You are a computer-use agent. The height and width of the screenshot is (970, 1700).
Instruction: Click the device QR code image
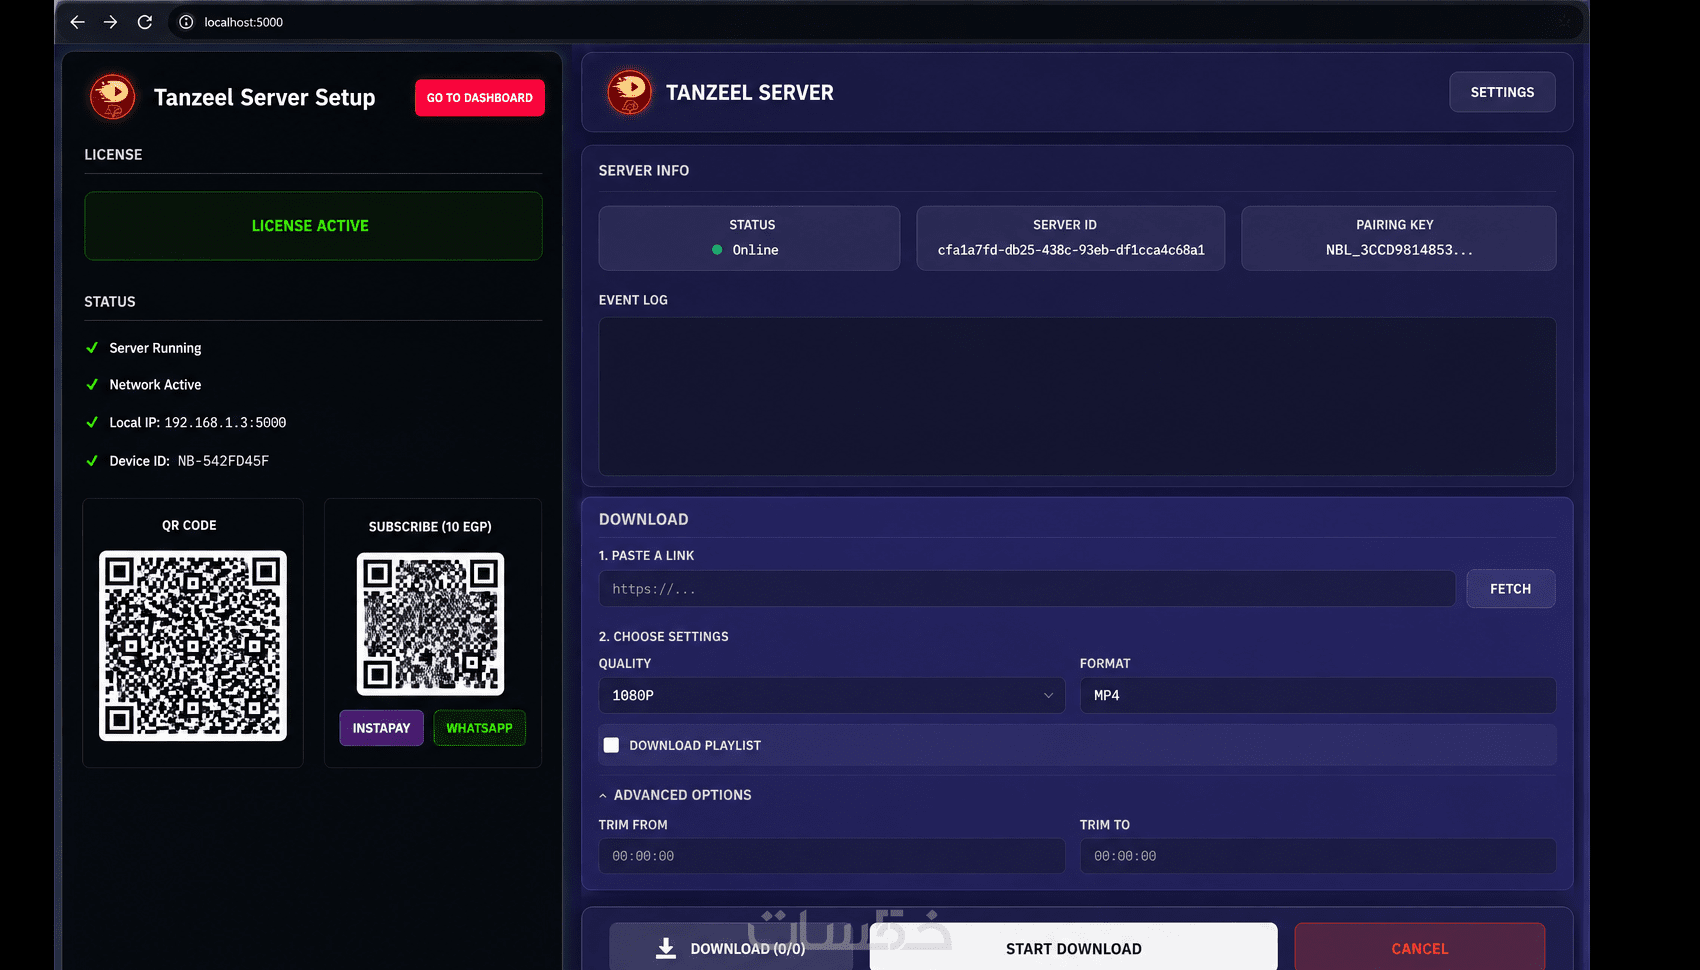click(193, 646)
